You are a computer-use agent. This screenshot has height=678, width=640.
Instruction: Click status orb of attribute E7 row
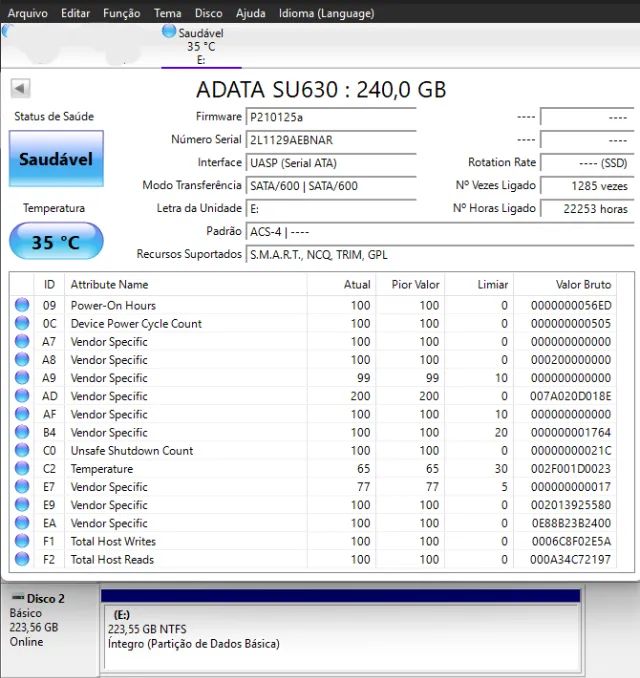22,486
